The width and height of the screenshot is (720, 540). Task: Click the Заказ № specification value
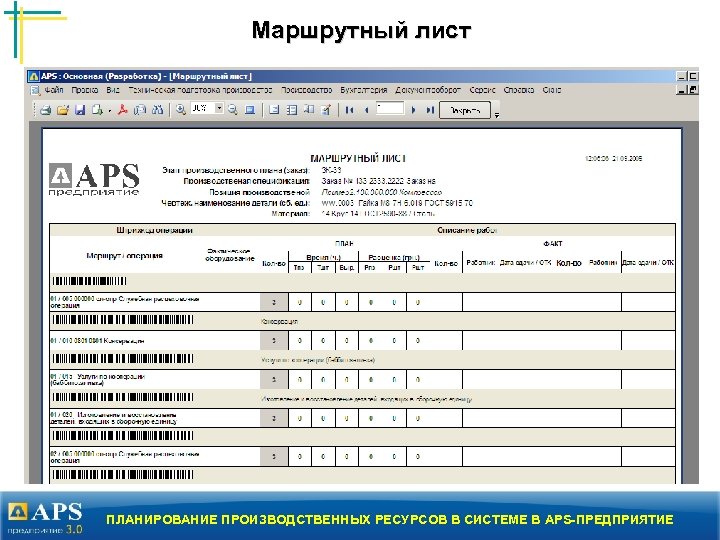point(378,181)
